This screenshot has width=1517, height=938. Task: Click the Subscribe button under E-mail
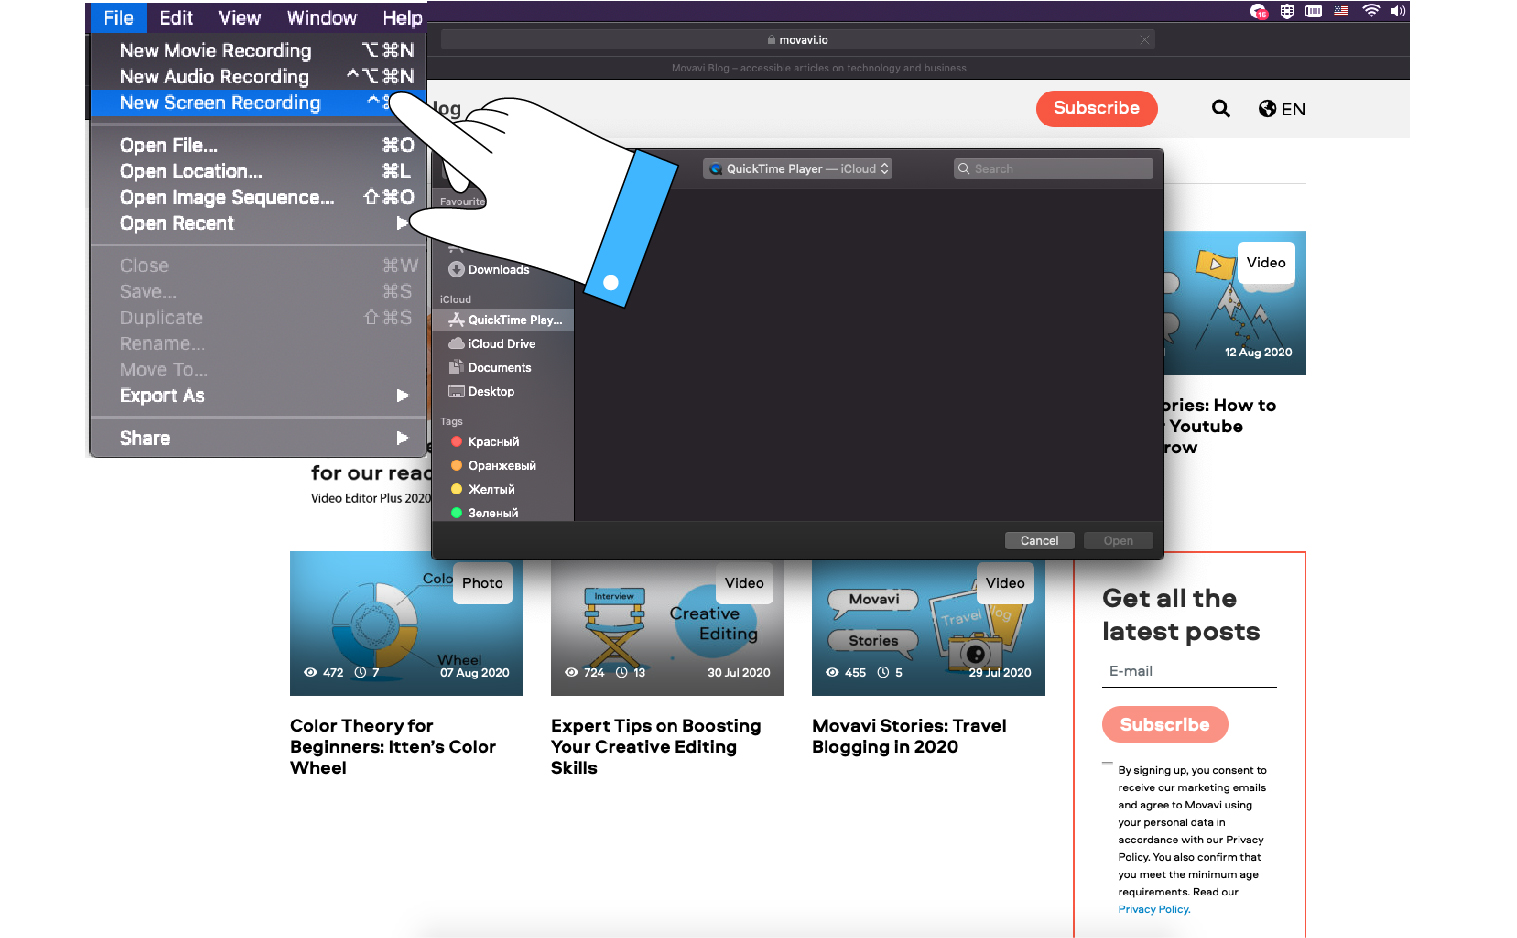[1165, 725]
